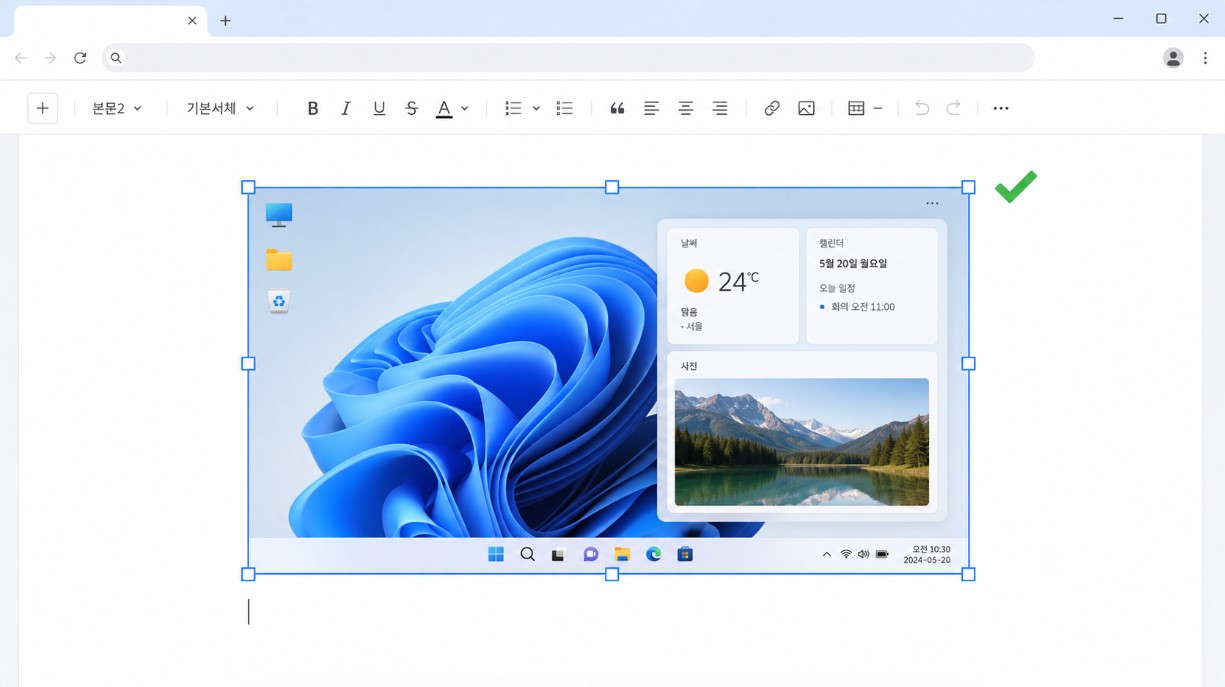Click the This PC monitor icon in the inserted screenshot
Viewport: 1225px width, 687px height.
[x=279, y=214]
